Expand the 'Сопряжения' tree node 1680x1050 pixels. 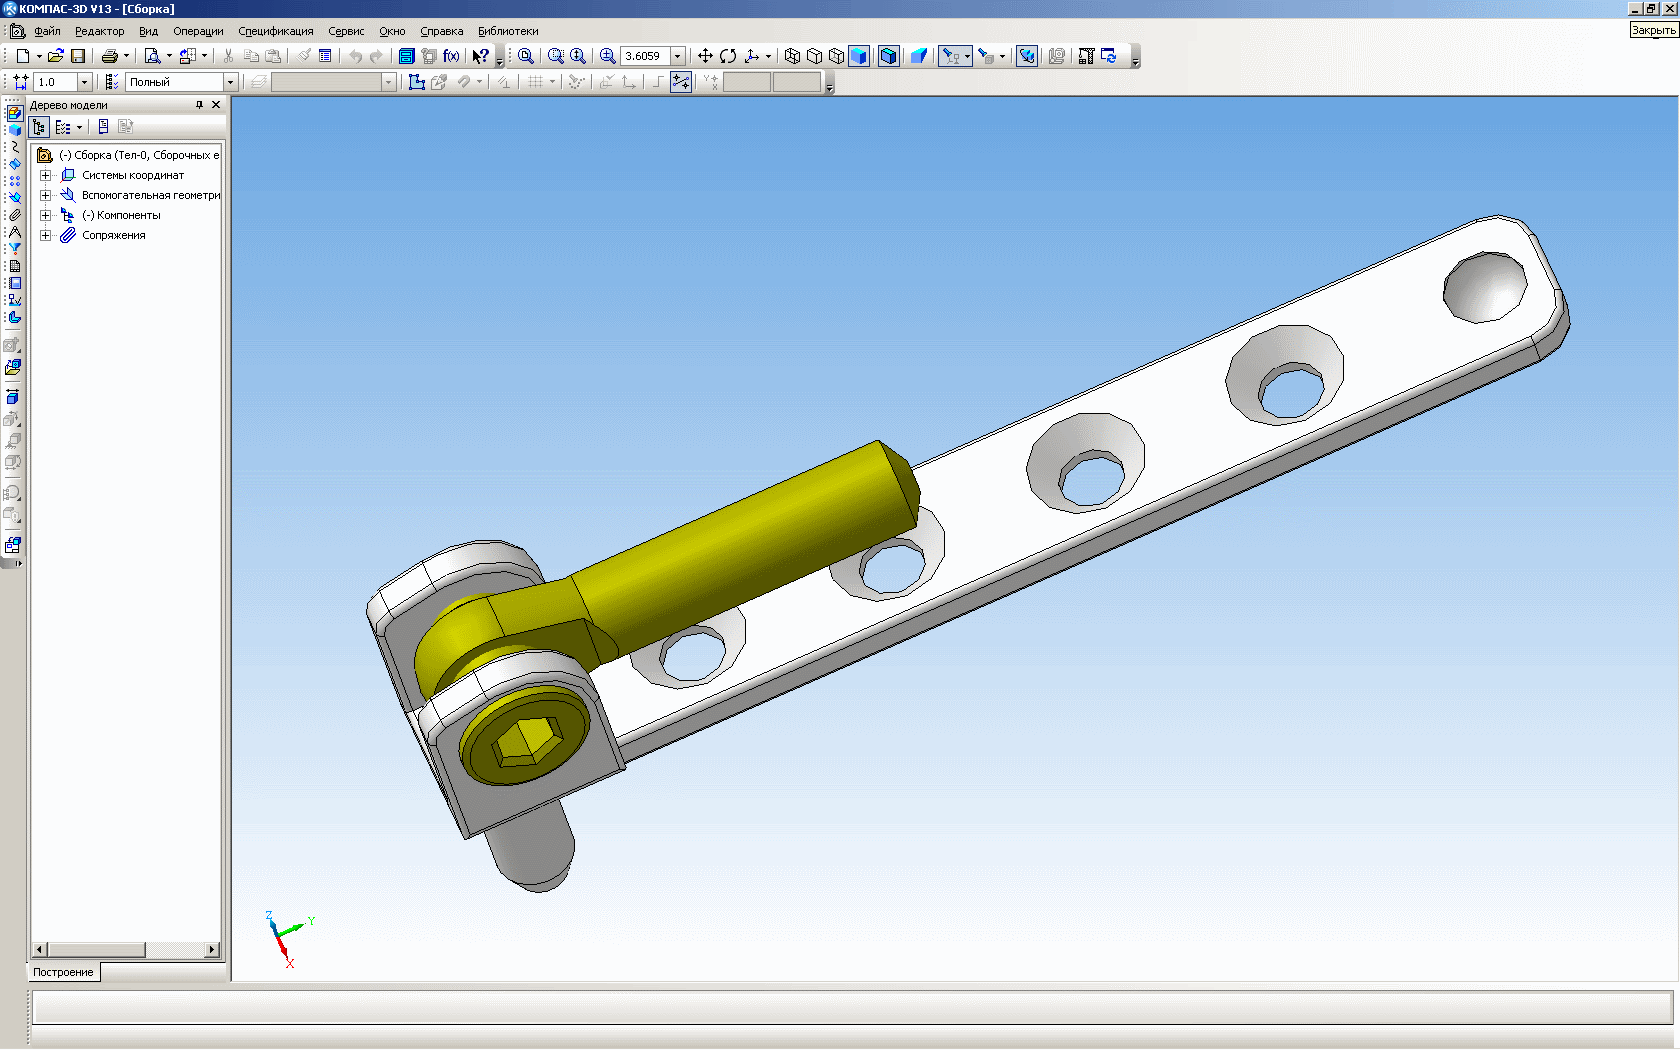click(45, 235)
